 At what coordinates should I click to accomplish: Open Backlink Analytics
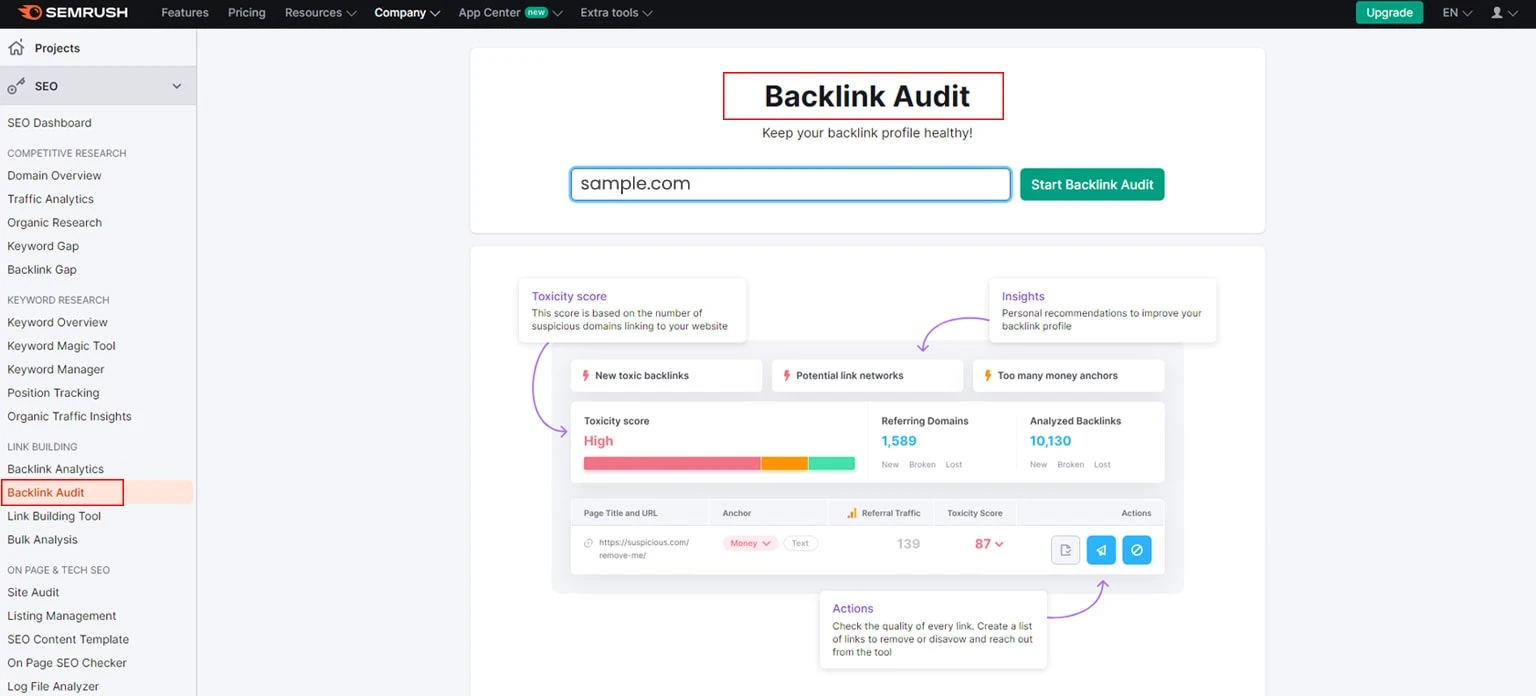tap(55, 469)
